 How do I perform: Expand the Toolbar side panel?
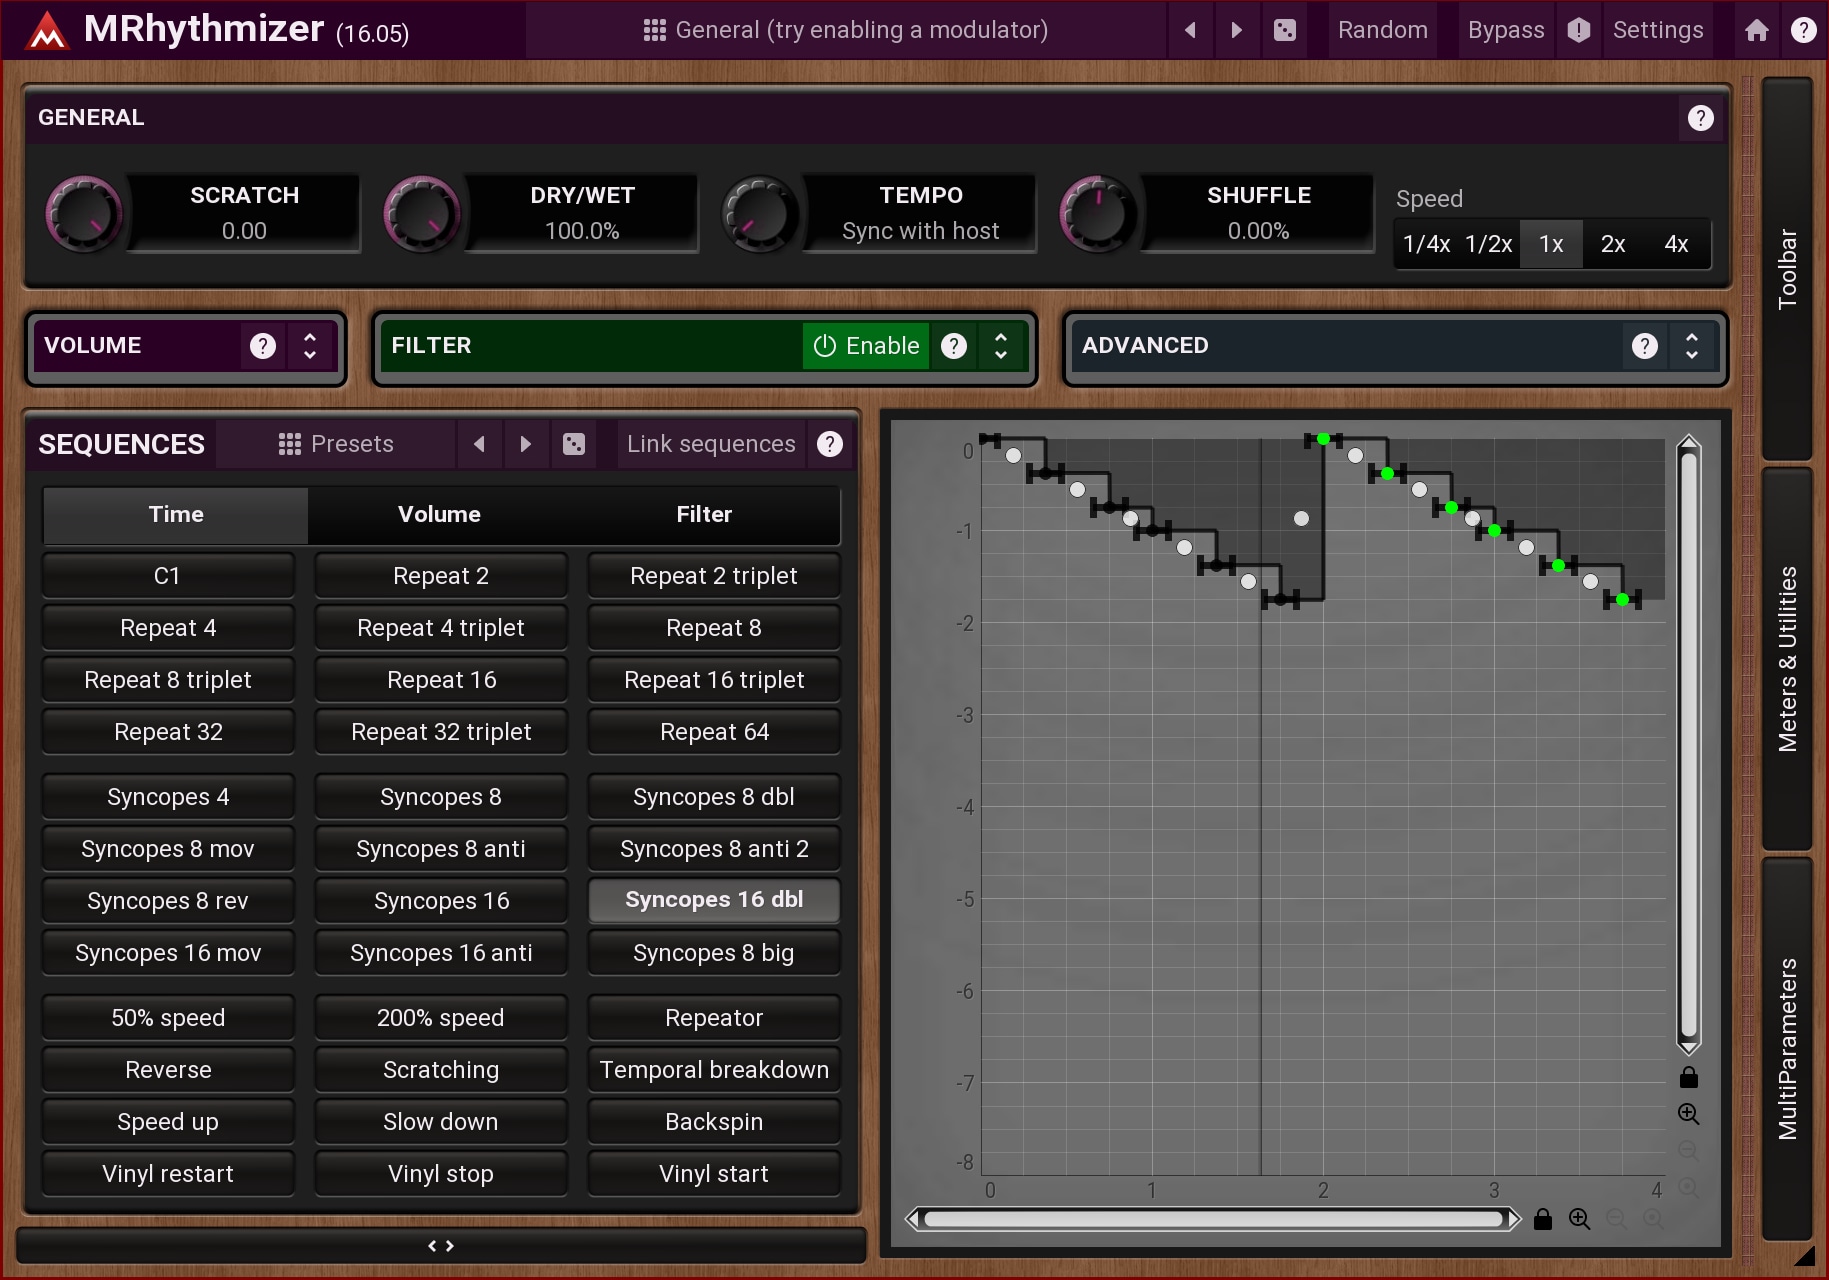tap(1787, 268)
